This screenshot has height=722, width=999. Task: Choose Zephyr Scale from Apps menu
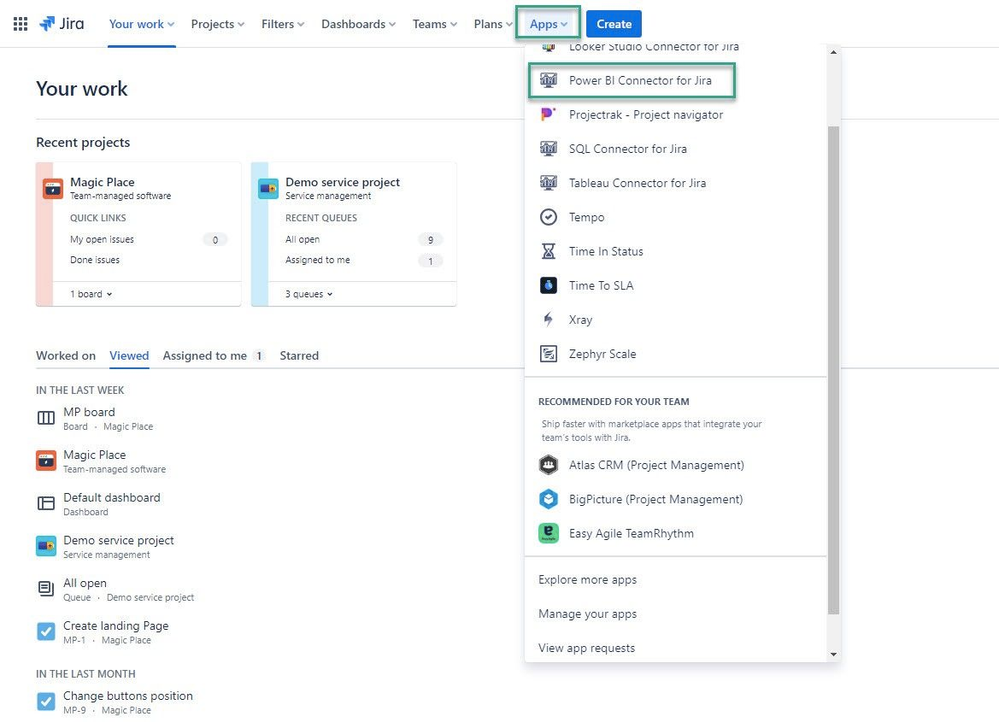[676, 354]
